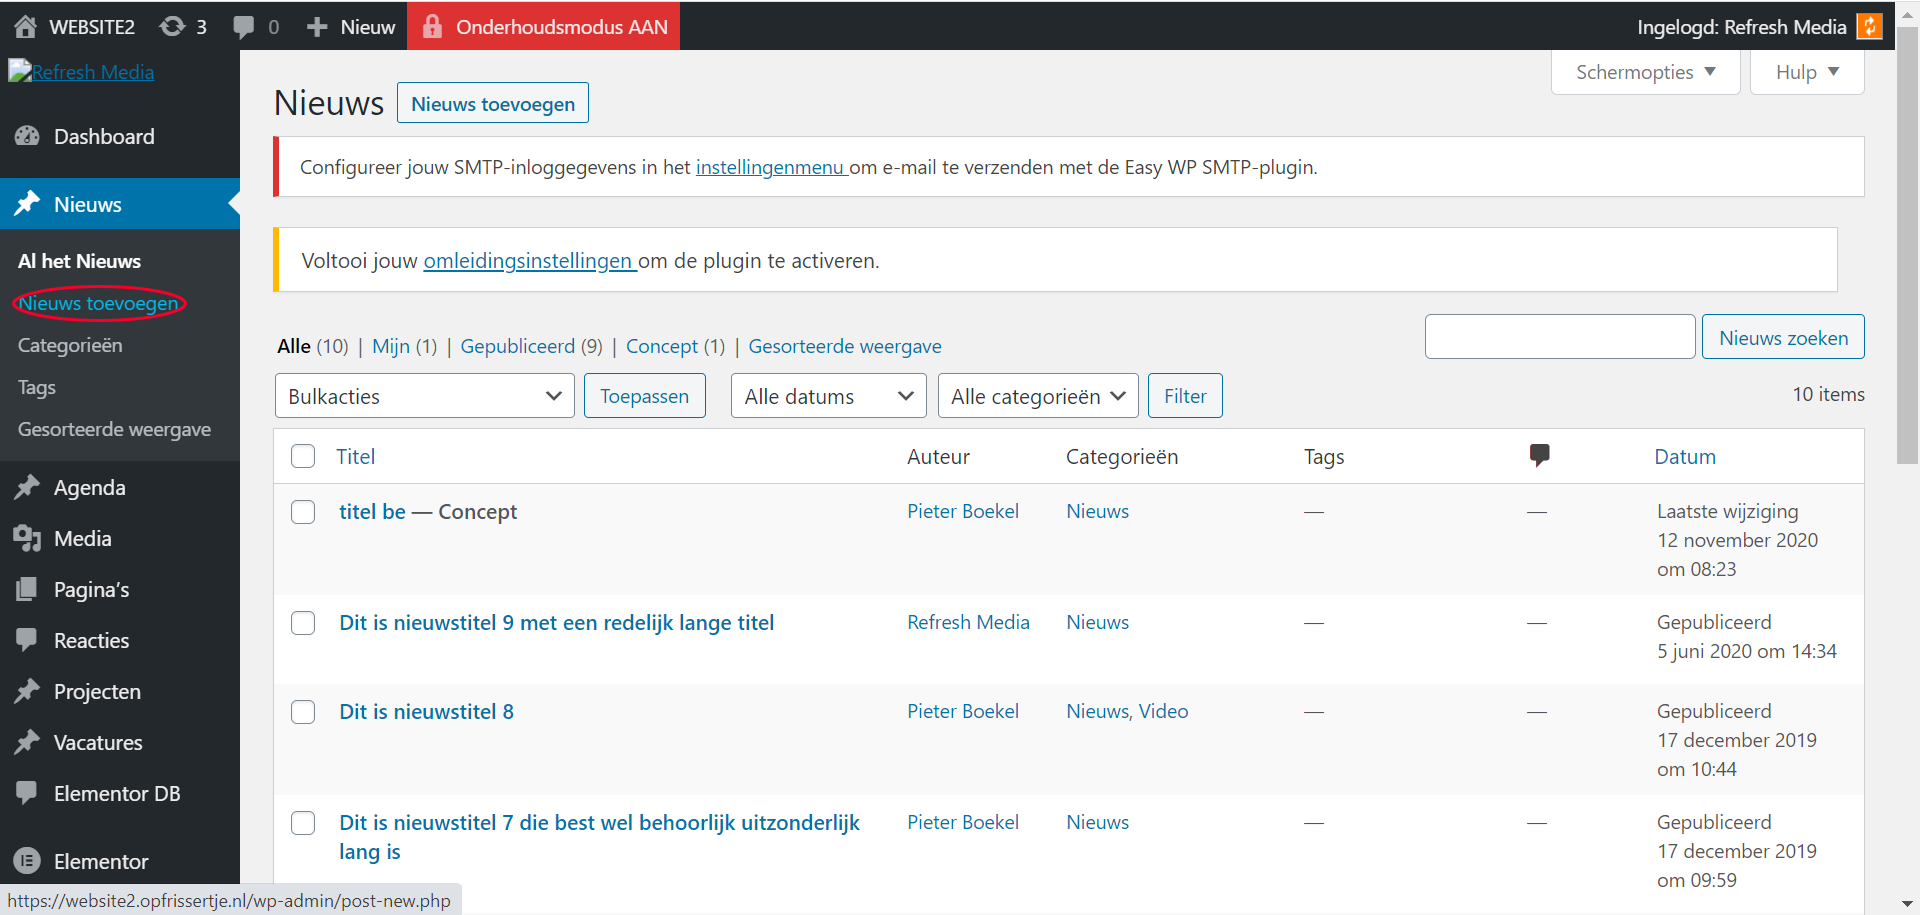This screenshot has width=1920, height=915.
Task: Open the updates icon showing 3
Action: coord(172,27)
